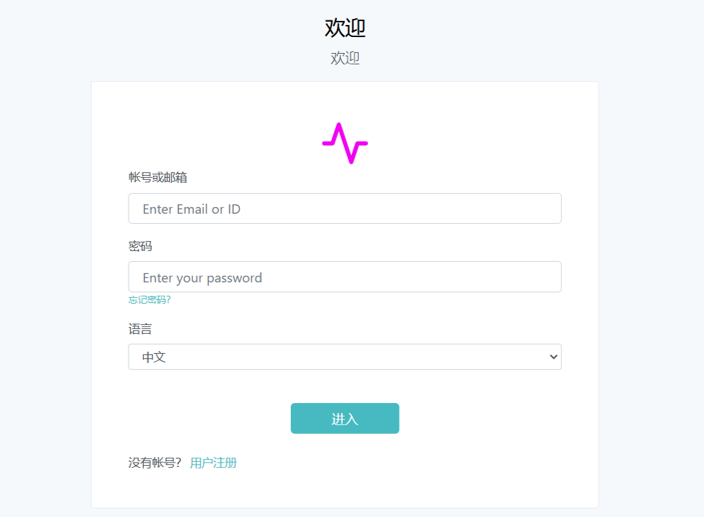
Task: Click the large 欢迎 heading
Action: (345, 28)
